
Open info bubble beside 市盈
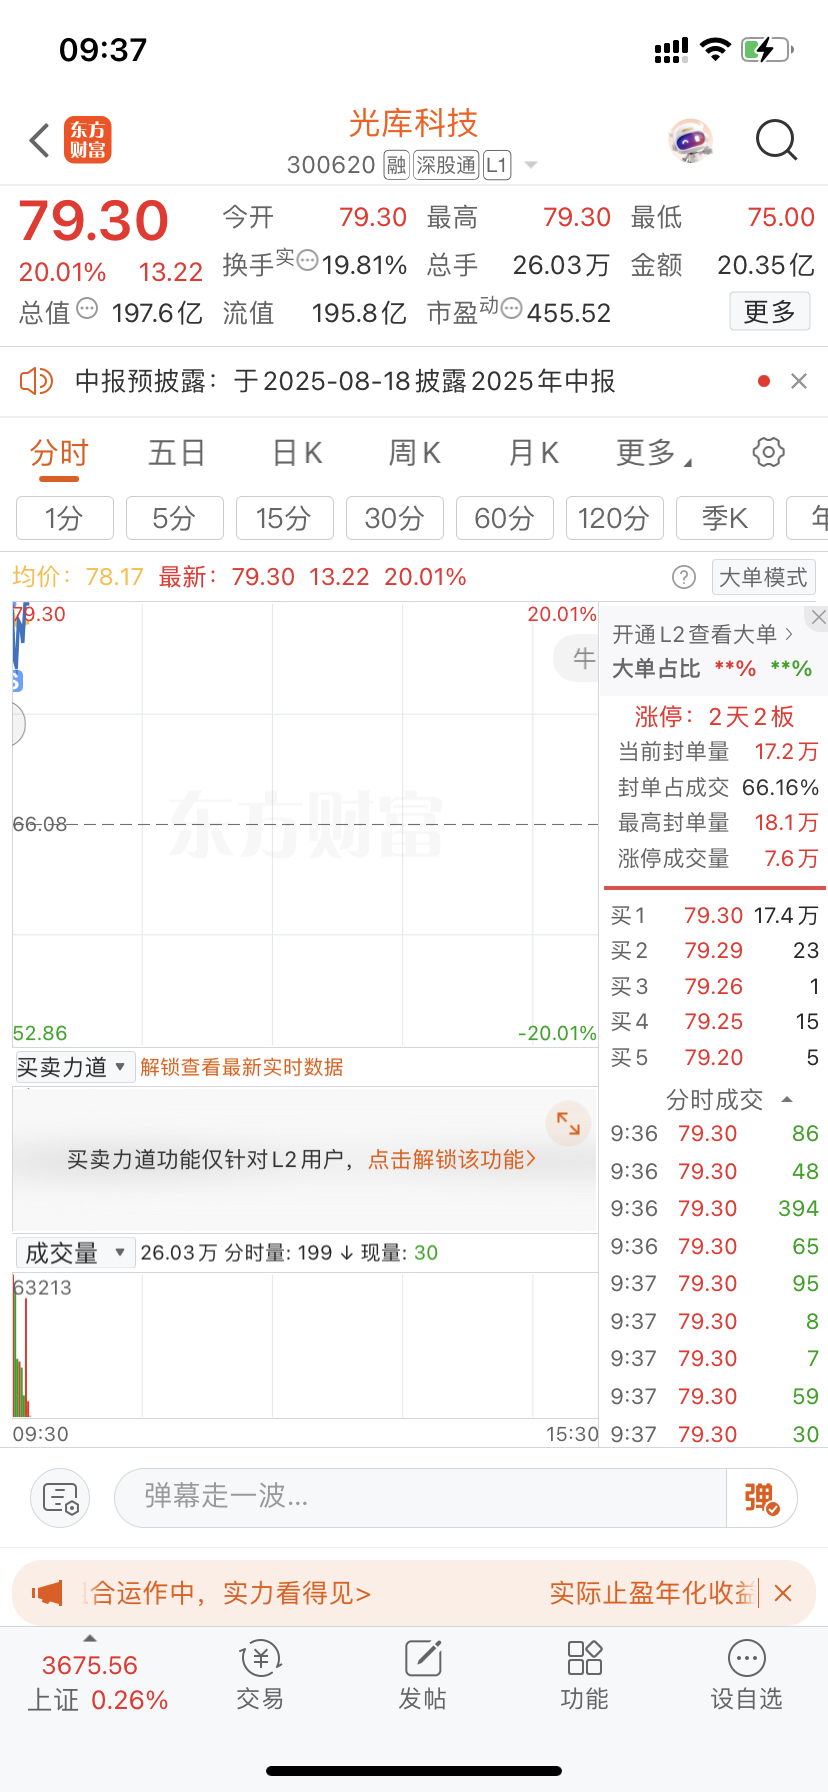click(x=512, y=308)
